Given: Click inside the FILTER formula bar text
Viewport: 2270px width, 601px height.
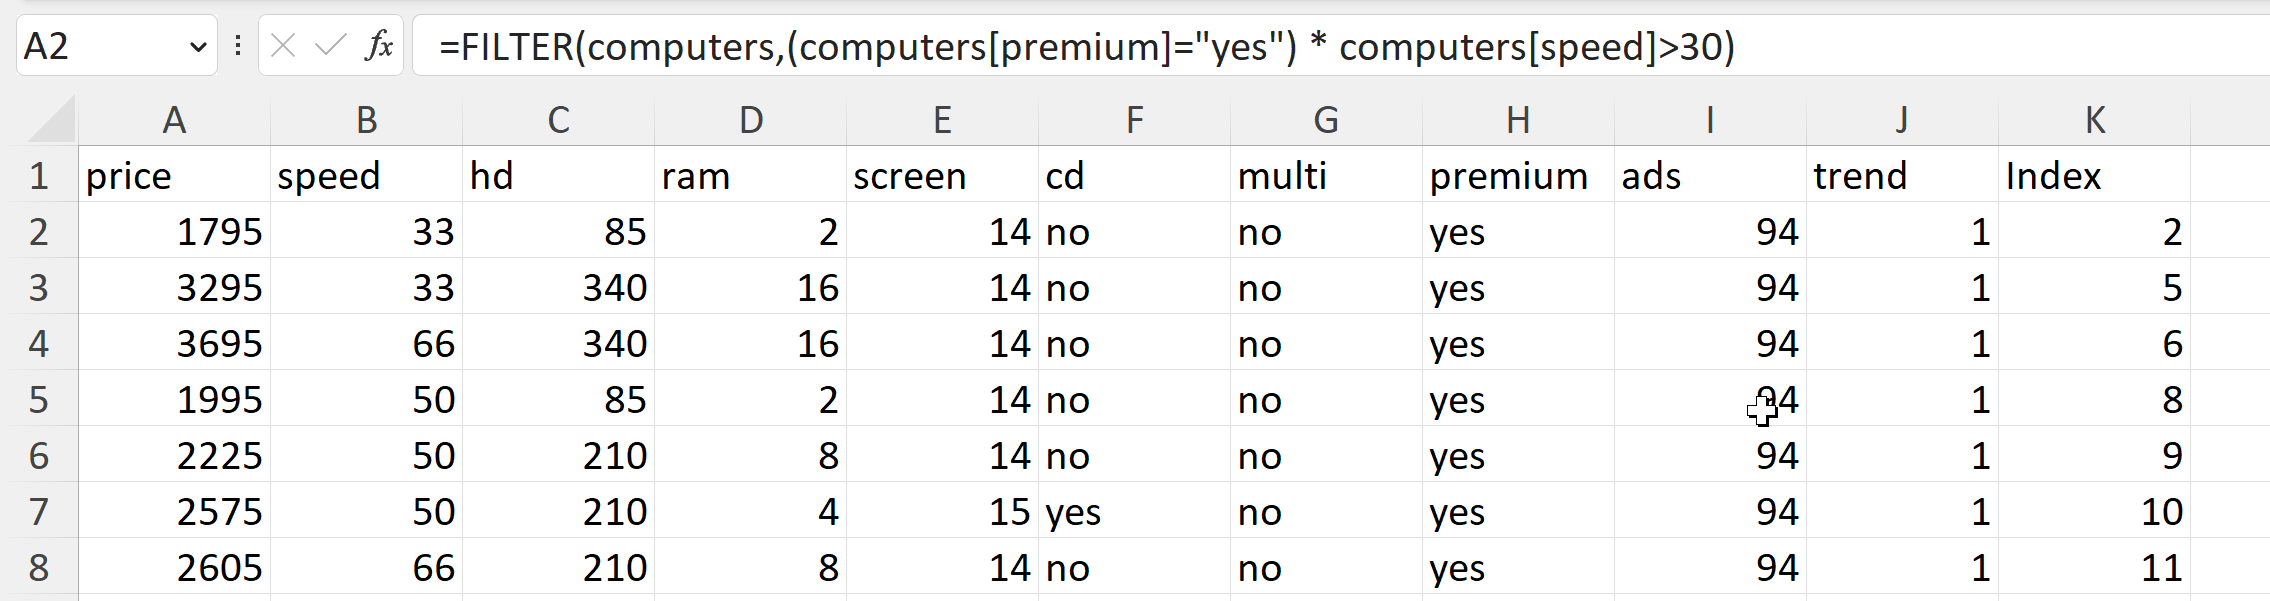Looking at the screenshot, I should pos(1086,47).
